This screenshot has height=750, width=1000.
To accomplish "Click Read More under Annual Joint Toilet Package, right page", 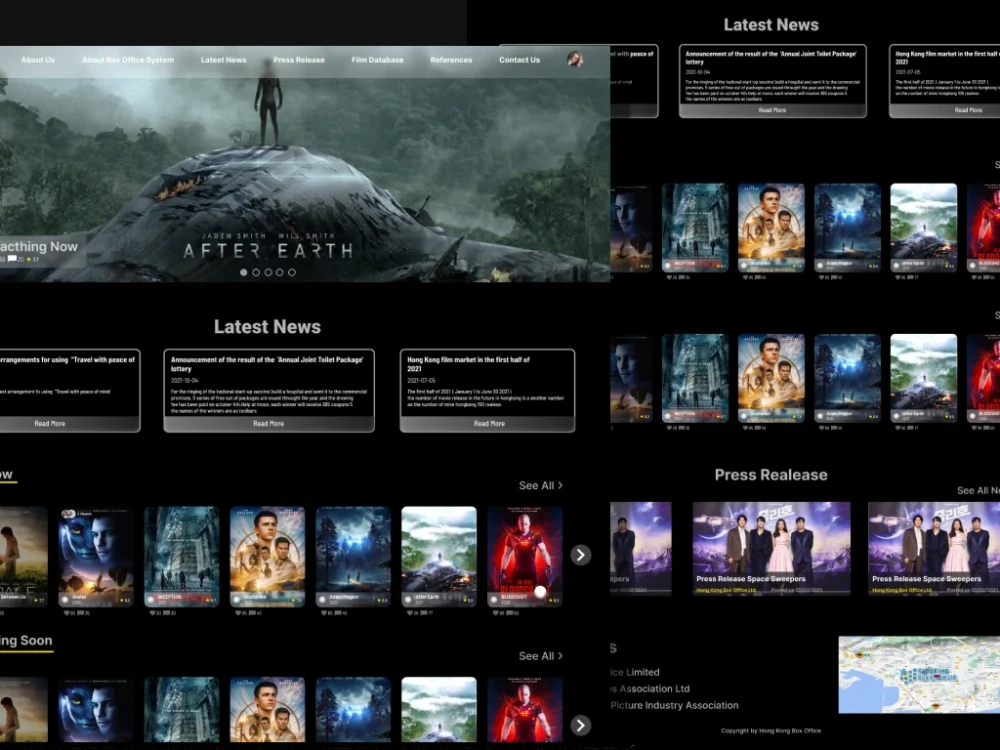I will click(x=772, y=110).
